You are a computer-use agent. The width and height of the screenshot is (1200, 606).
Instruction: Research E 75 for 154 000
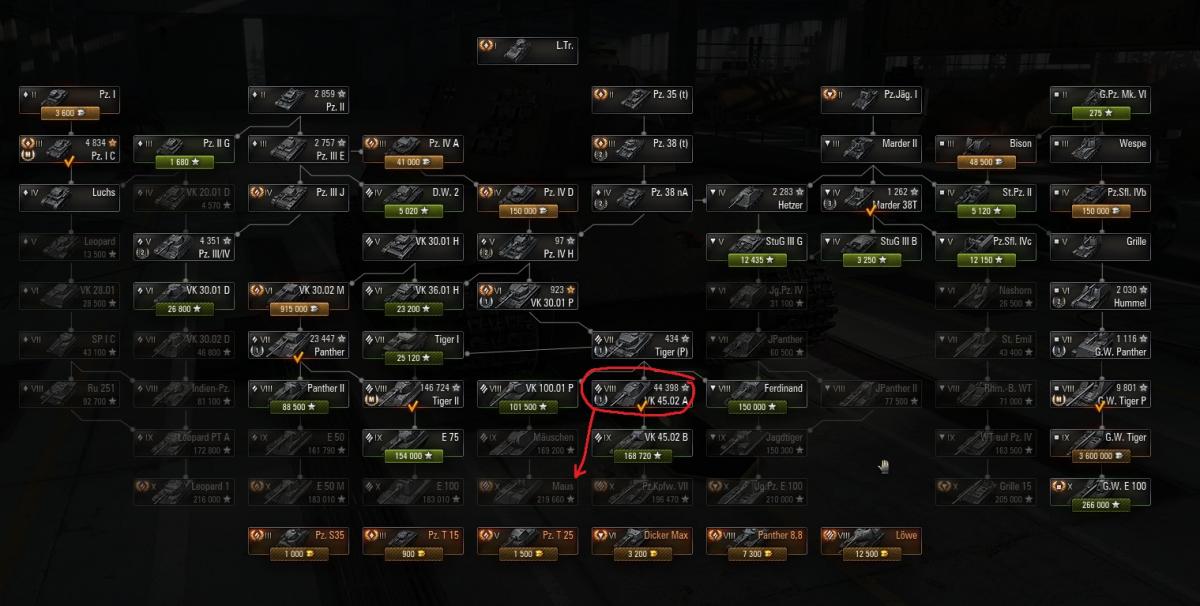click(412, 457)
